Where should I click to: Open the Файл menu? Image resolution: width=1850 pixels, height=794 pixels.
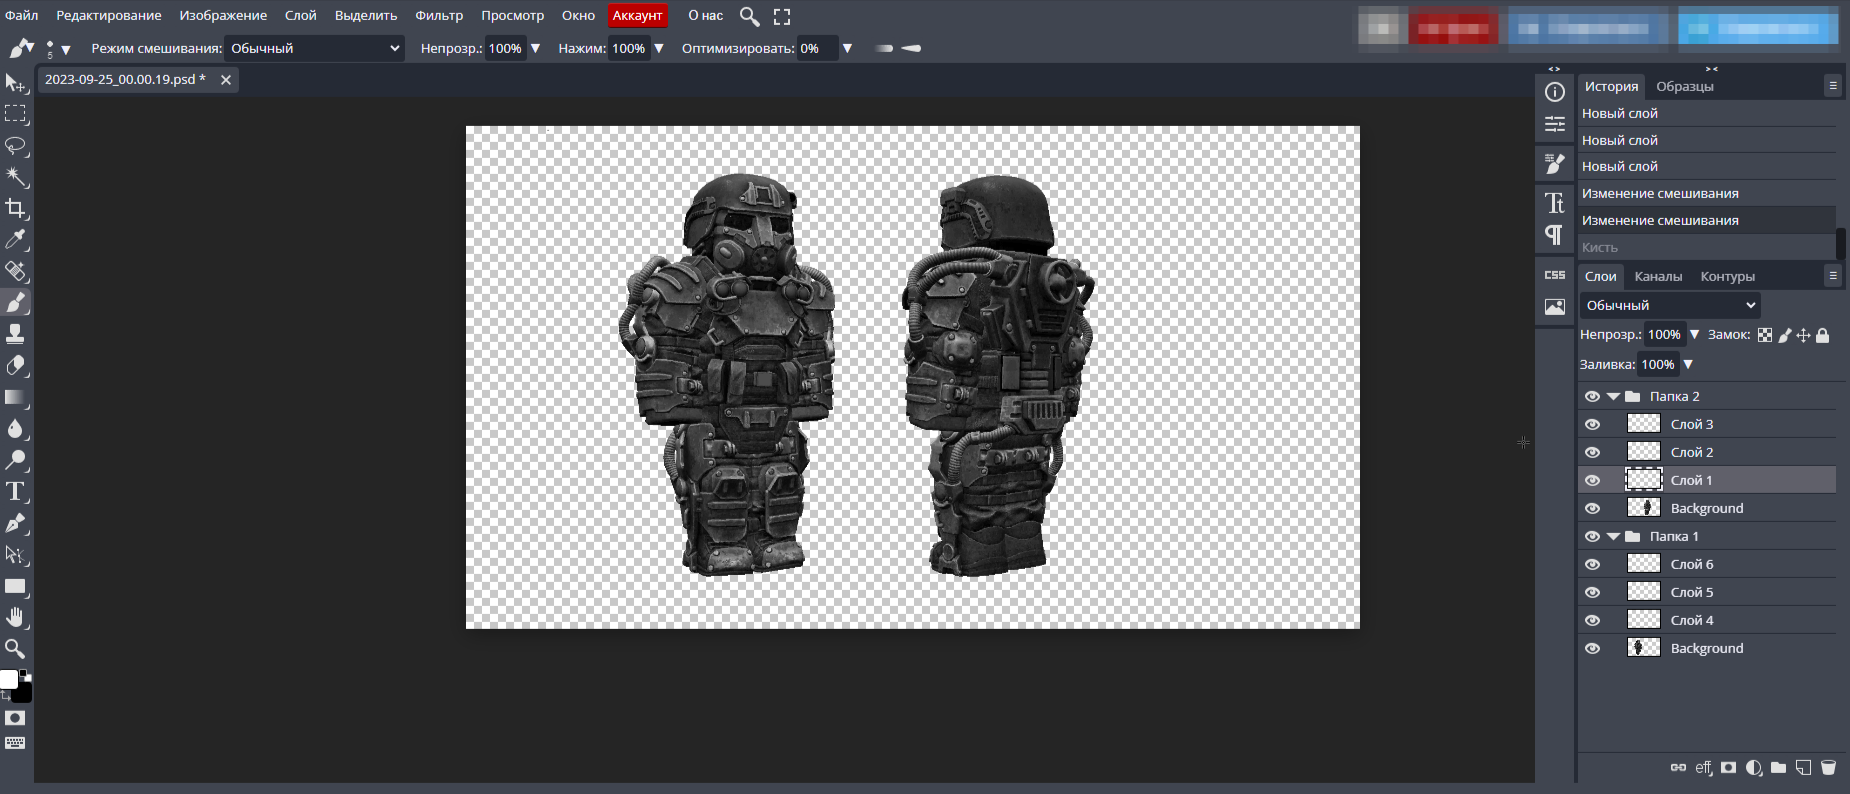pos(22,15)
